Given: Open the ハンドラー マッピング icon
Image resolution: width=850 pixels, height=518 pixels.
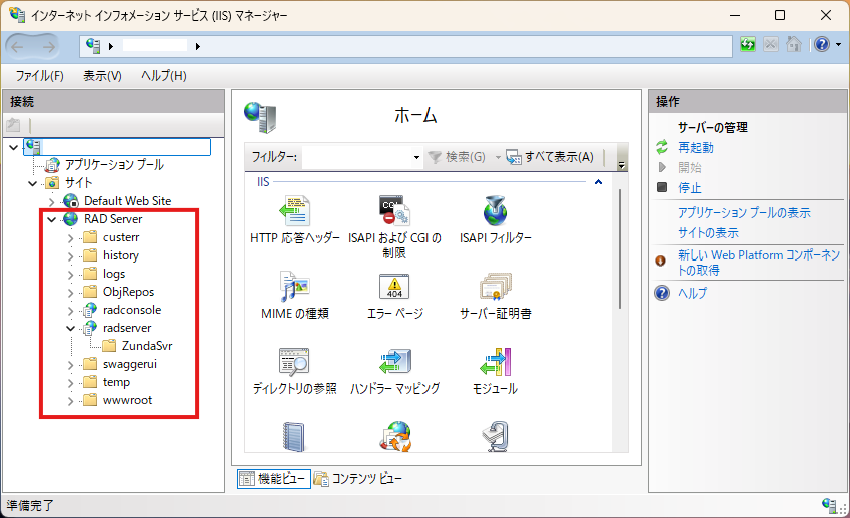Looking at the screenshot, I should 395,362.
